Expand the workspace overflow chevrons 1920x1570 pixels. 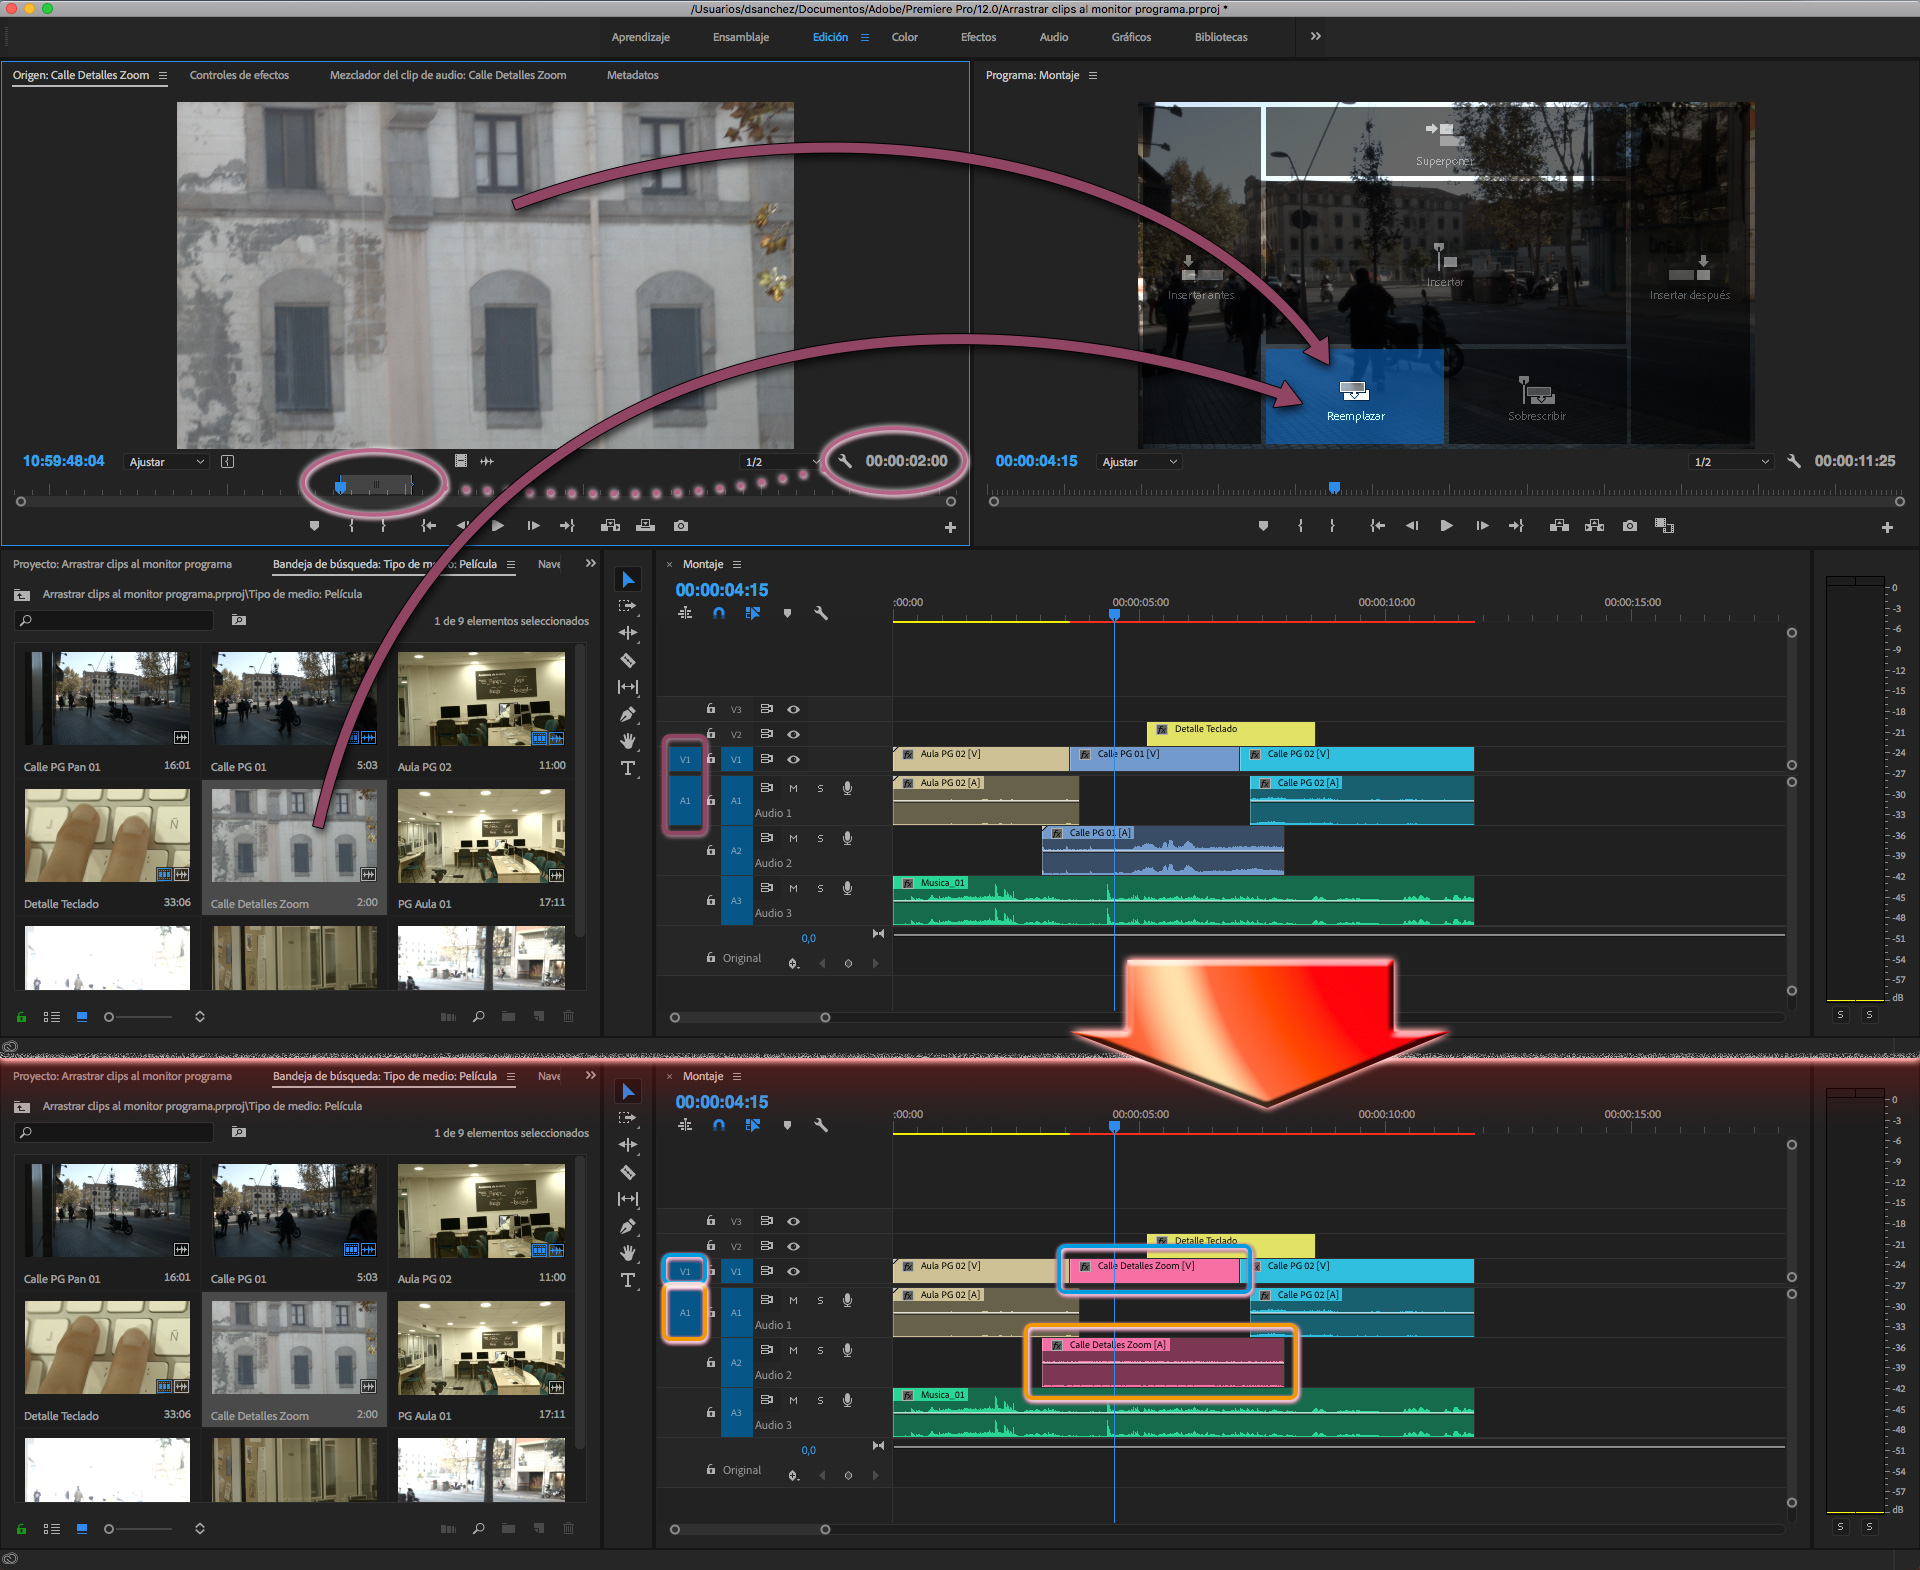pos(1315,36)
